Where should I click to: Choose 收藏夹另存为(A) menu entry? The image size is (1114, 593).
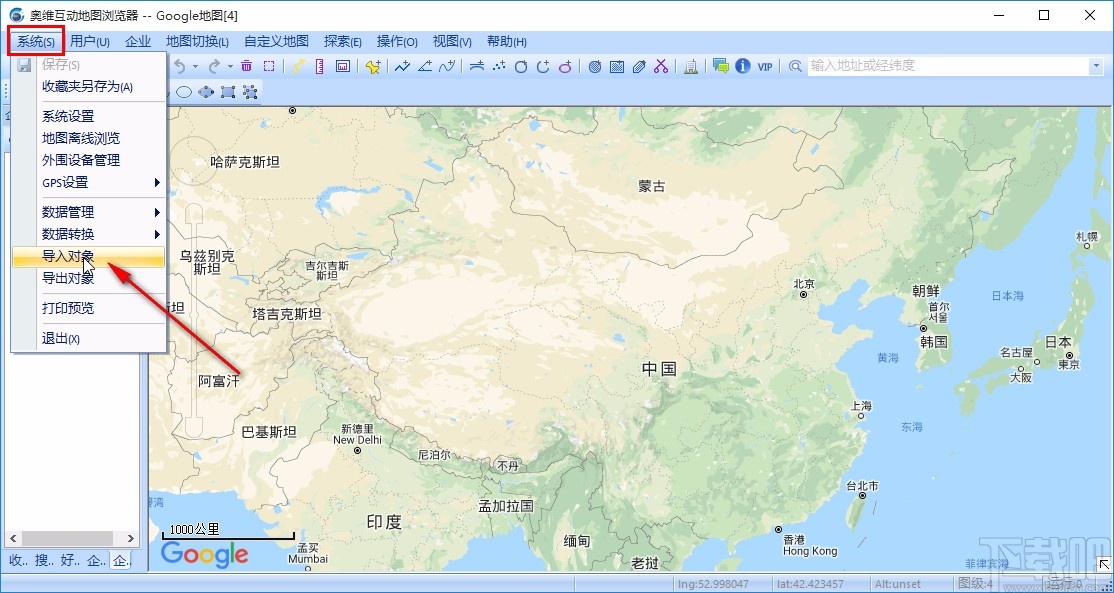point(89,87)
